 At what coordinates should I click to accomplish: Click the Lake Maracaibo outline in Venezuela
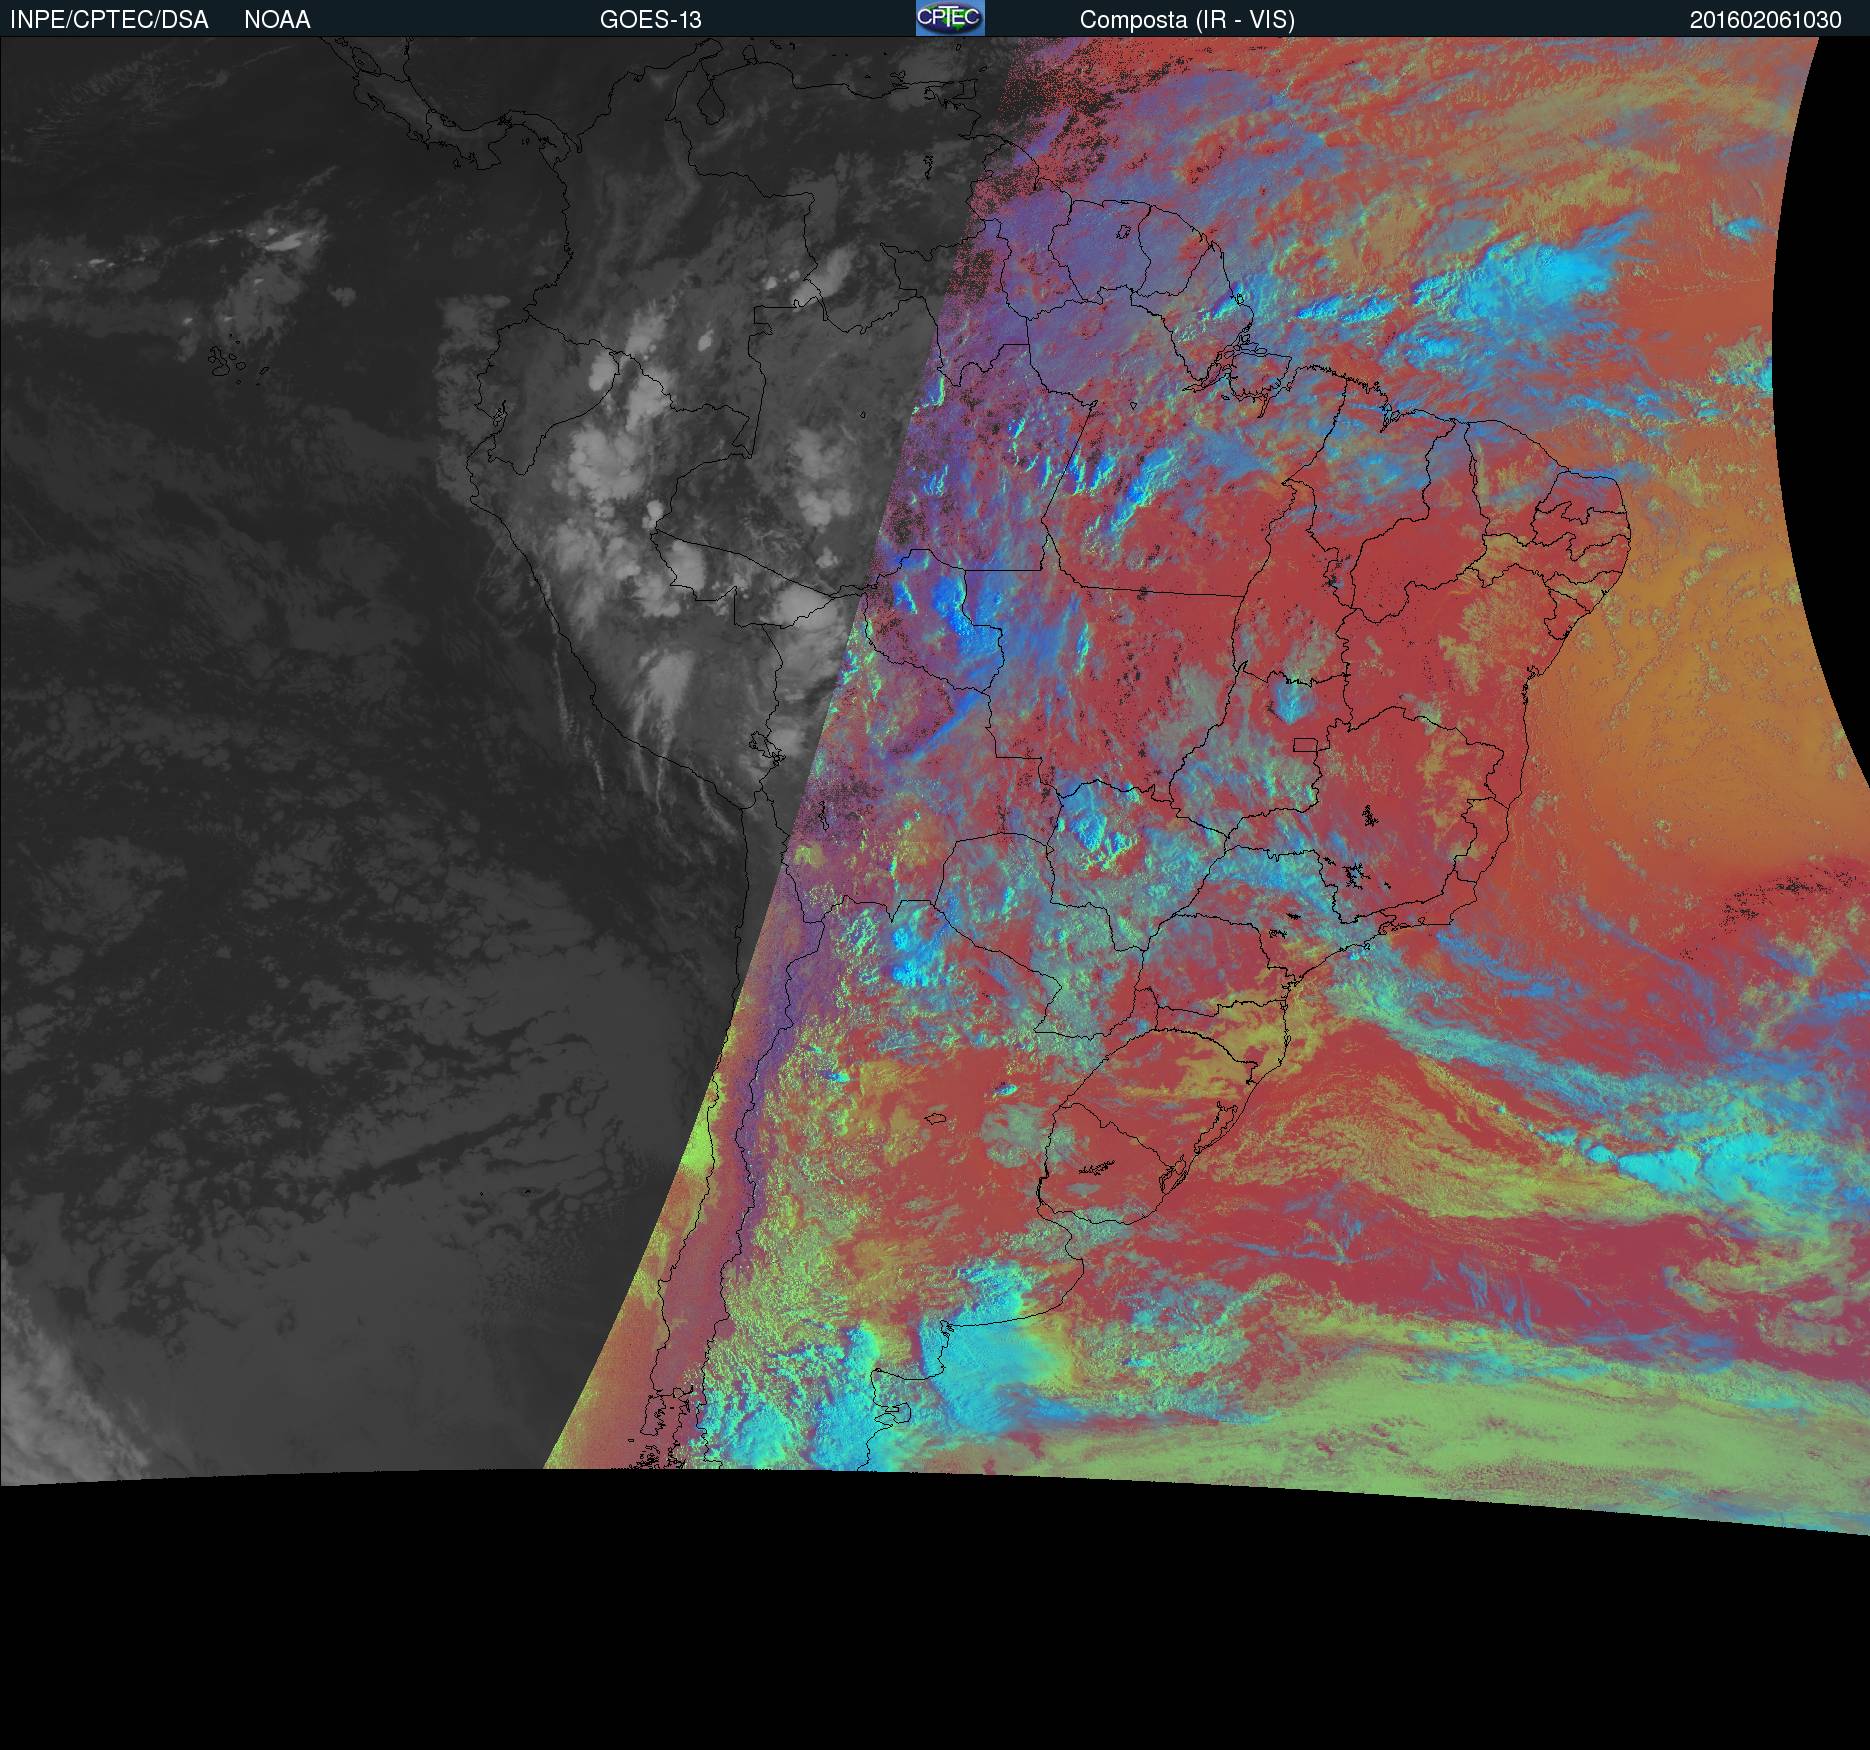[712, 105]
